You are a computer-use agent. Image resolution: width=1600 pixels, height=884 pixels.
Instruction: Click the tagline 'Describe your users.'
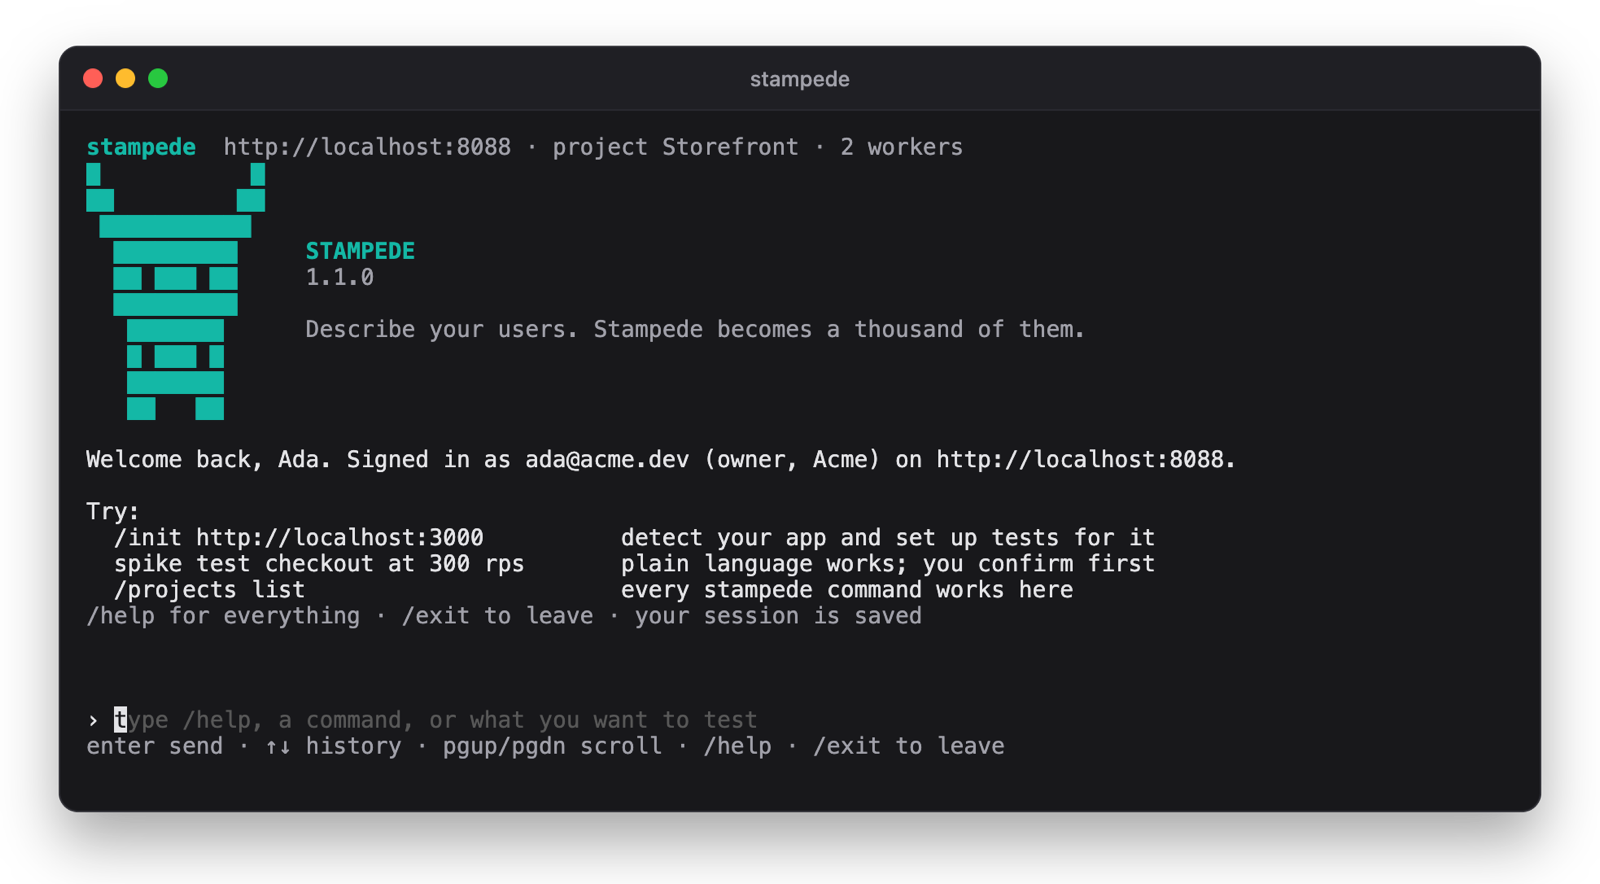[x=442, y=329]
